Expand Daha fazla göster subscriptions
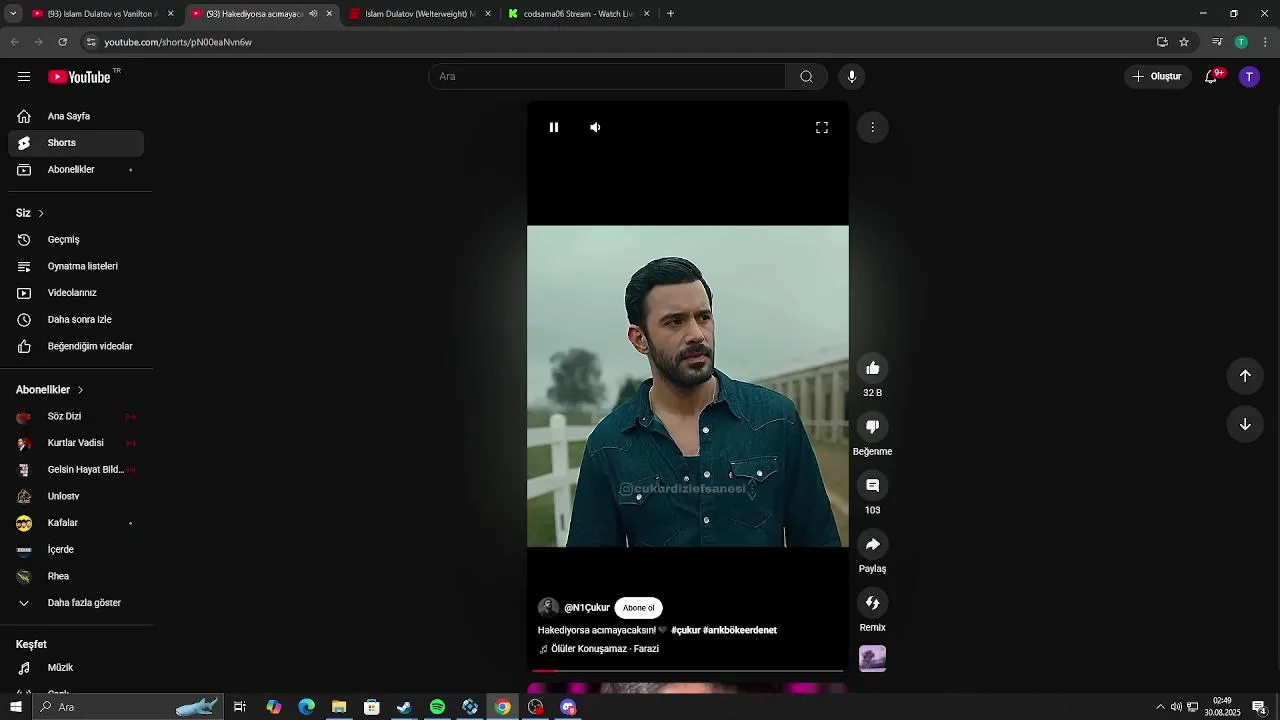Image resolution: width=1280 pixels, height=720 pixels. click(x=76, y=603)
